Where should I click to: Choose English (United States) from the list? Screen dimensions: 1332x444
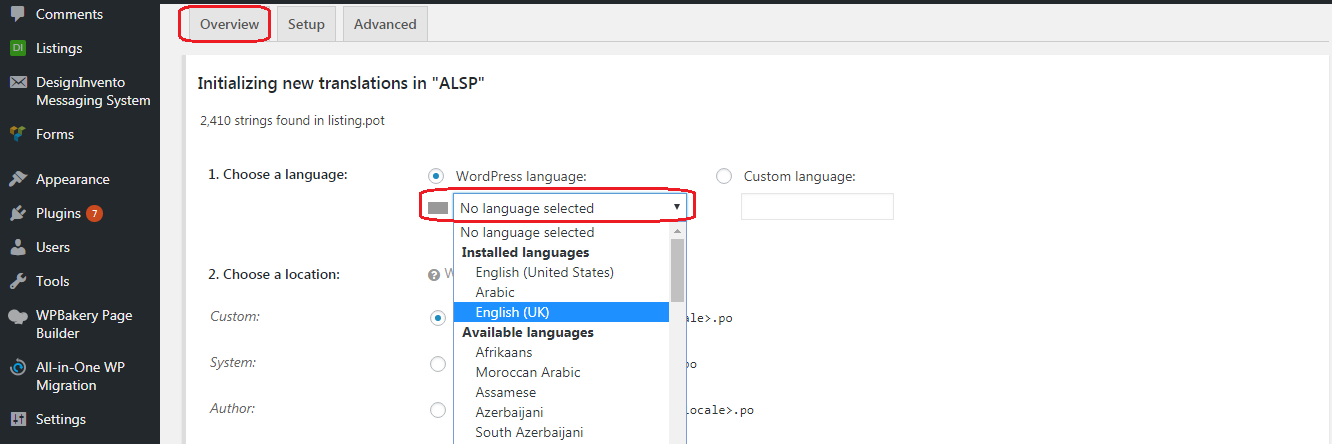point(561,272)
